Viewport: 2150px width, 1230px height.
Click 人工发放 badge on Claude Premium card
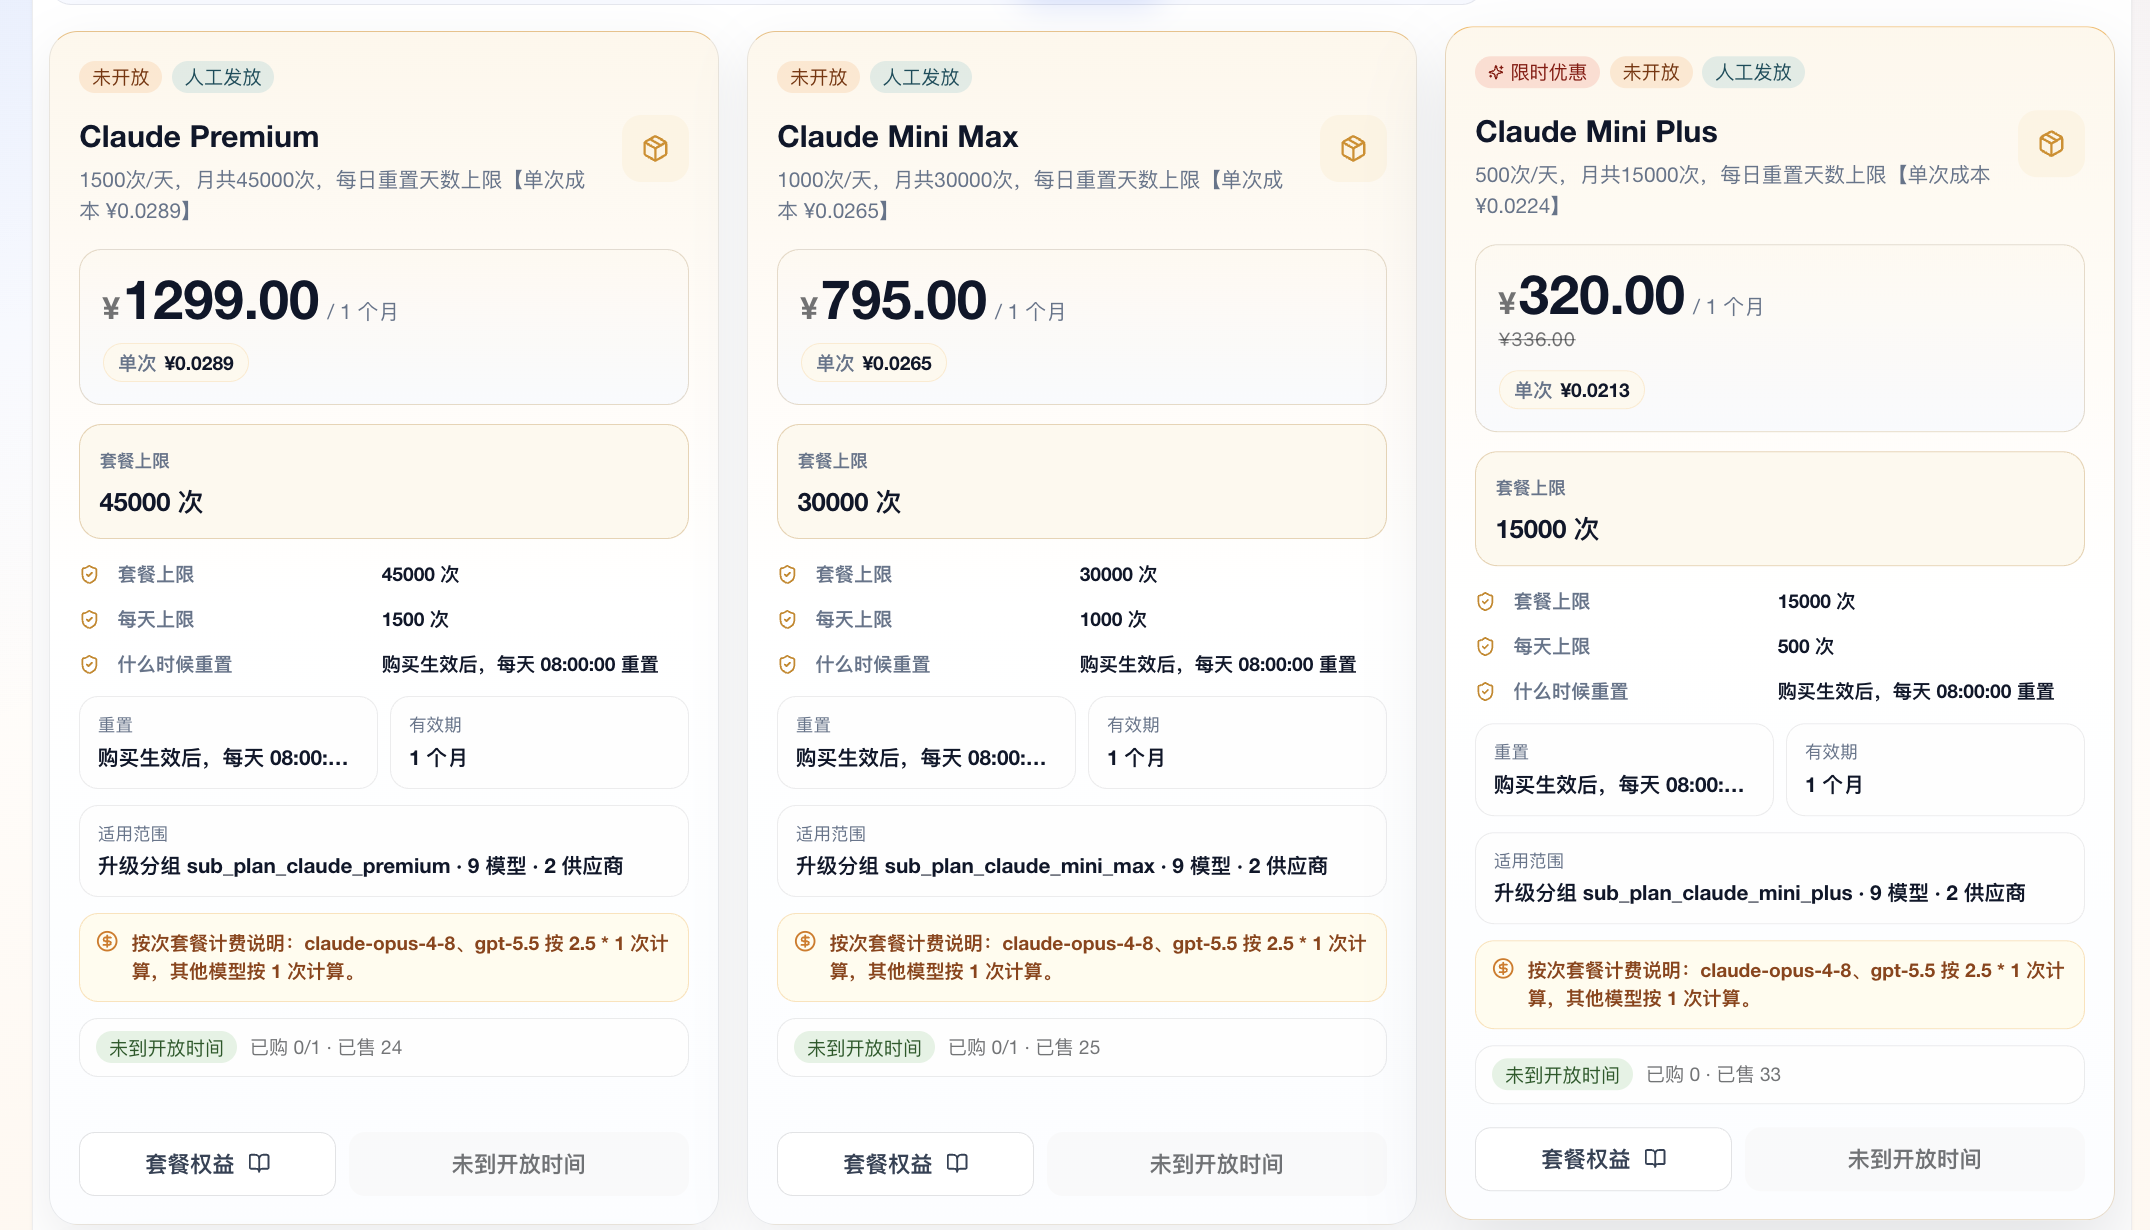[x=223, y=77]
